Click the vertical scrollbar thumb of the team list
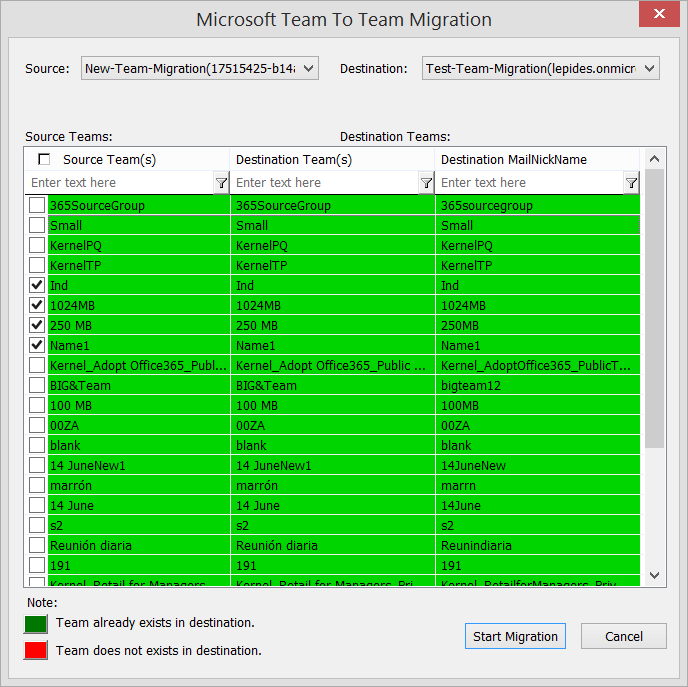The image size is (688, 687). click(x=654, y=308)
